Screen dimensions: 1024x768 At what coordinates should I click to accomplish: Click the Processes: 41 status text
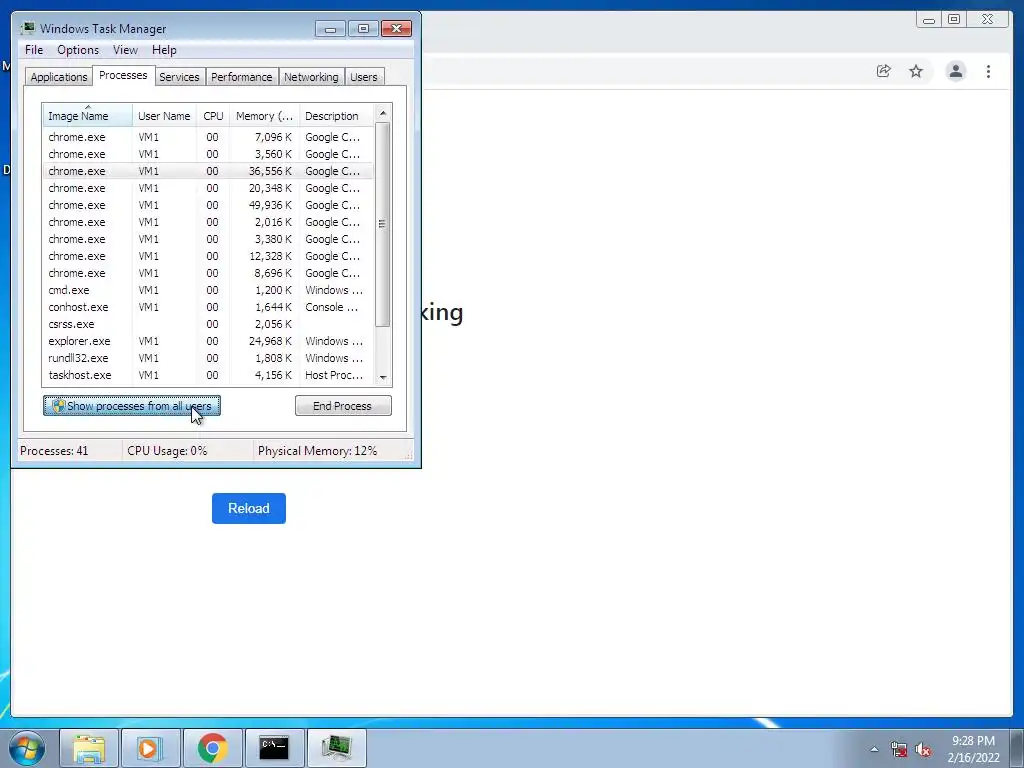(54, 451)
